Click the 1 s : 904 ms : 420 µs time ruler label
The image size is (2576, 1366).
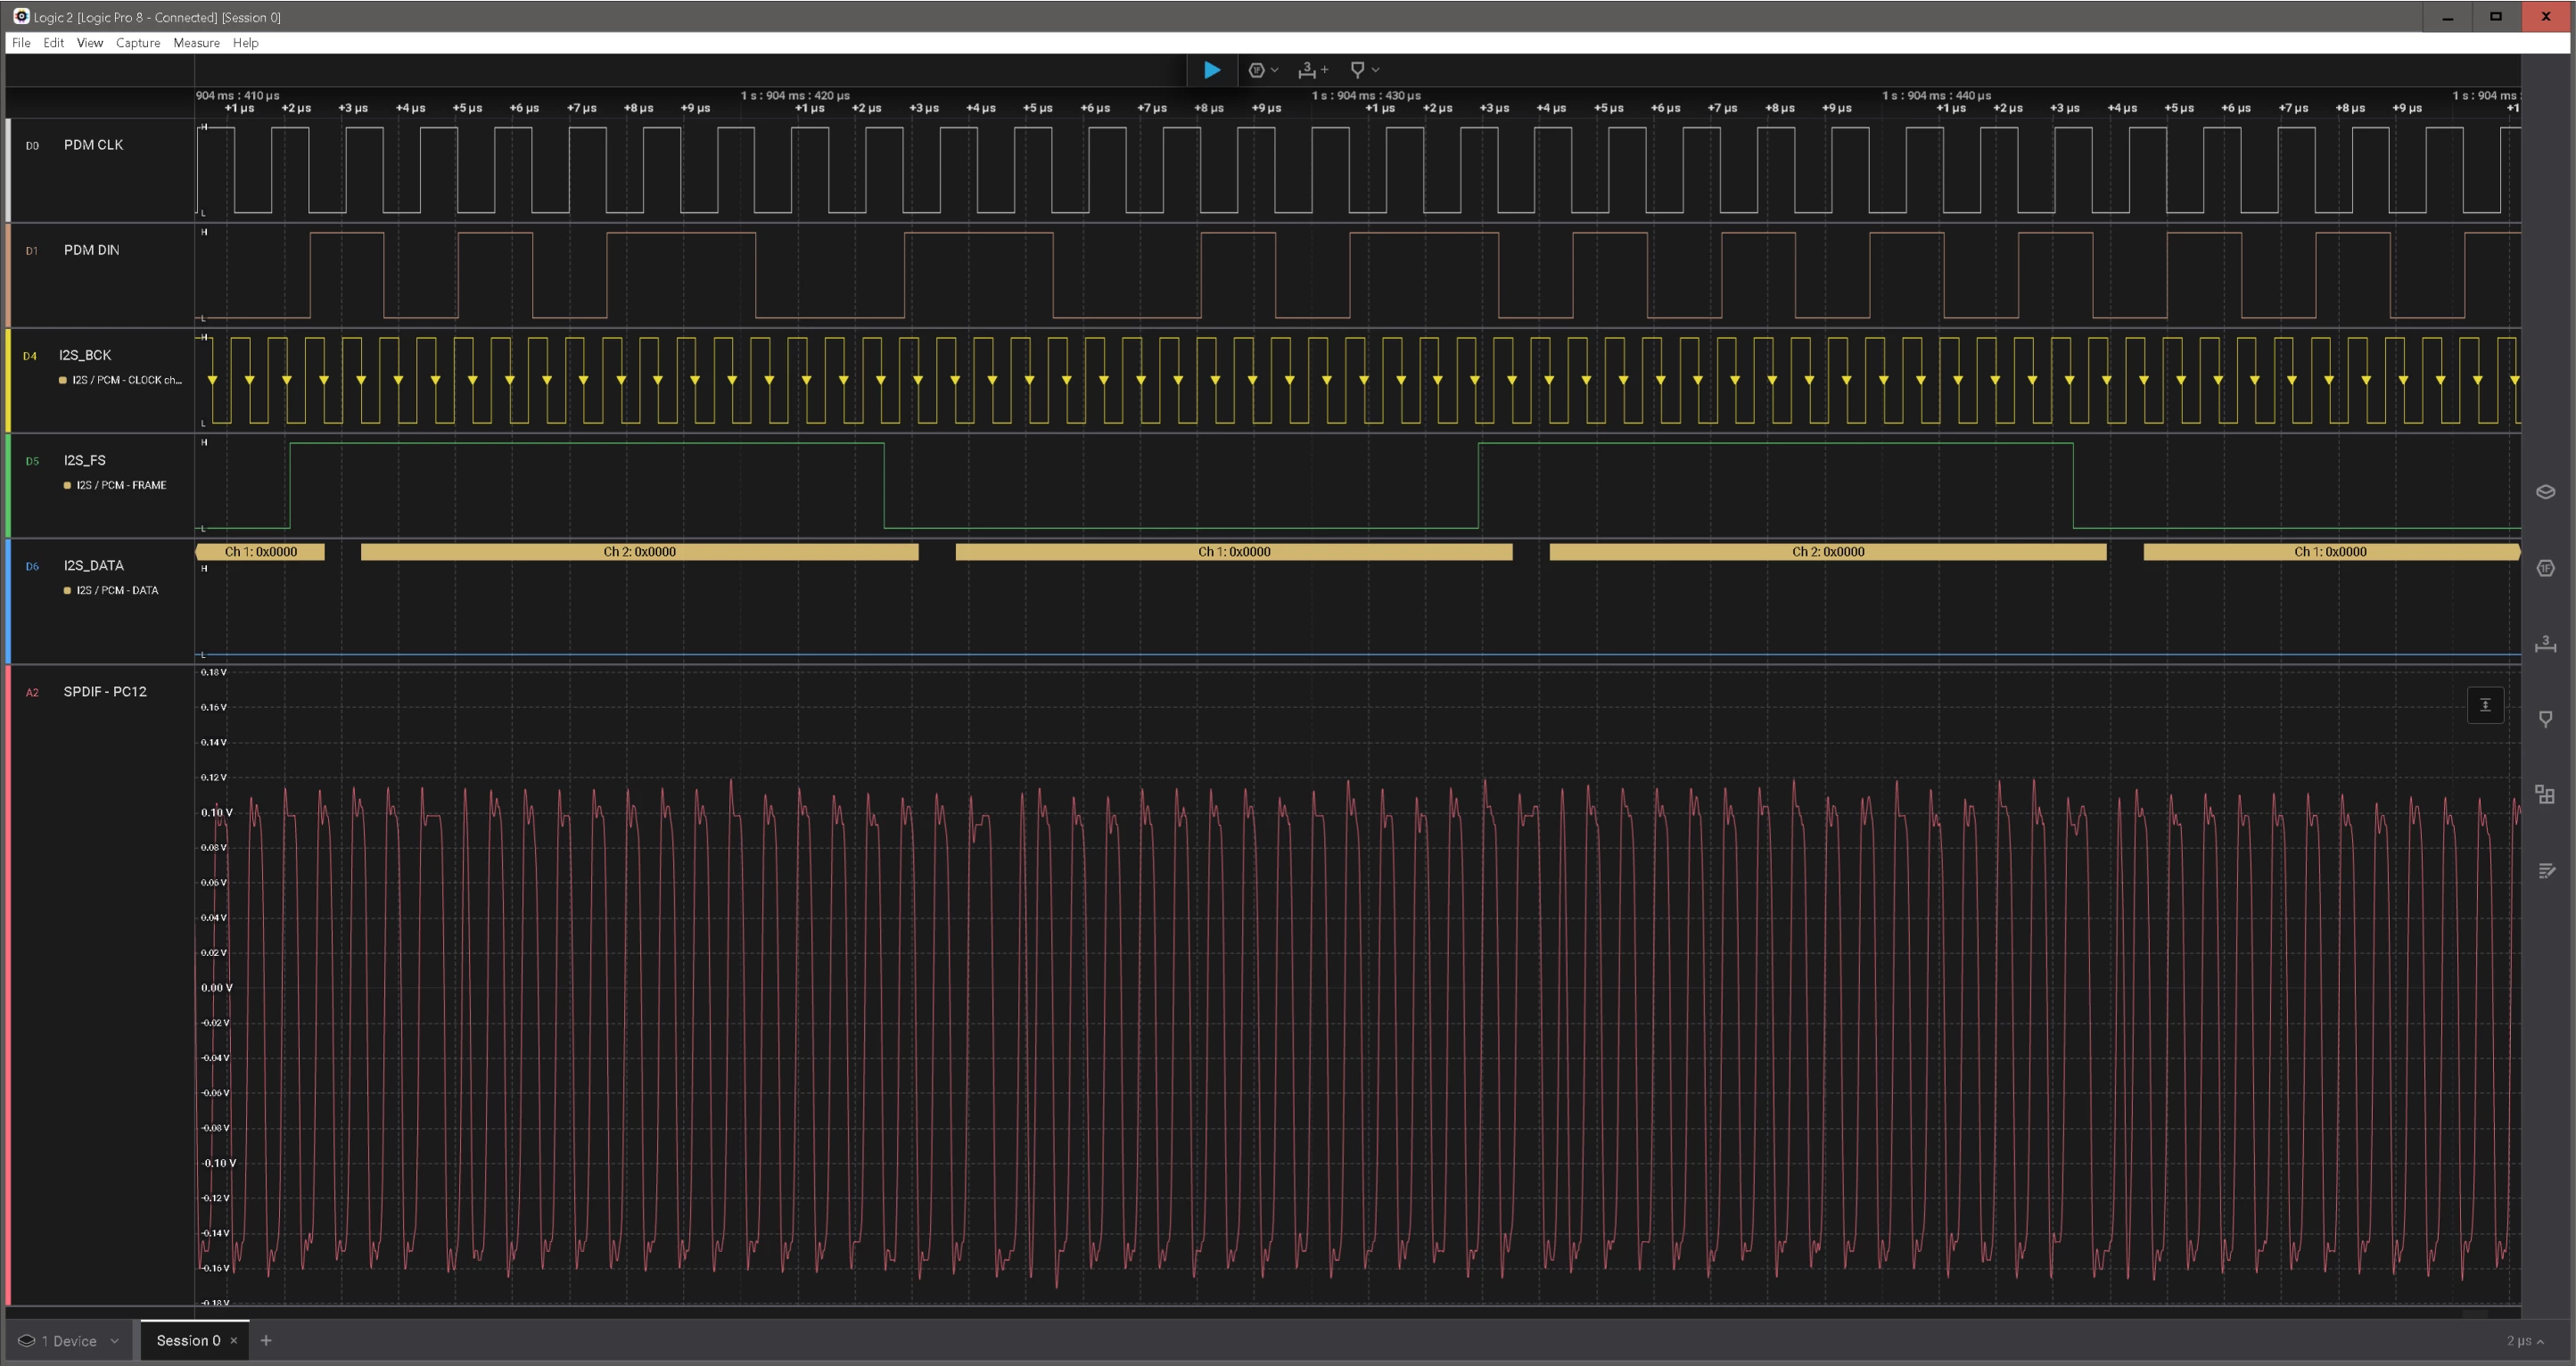pos(795,96)
